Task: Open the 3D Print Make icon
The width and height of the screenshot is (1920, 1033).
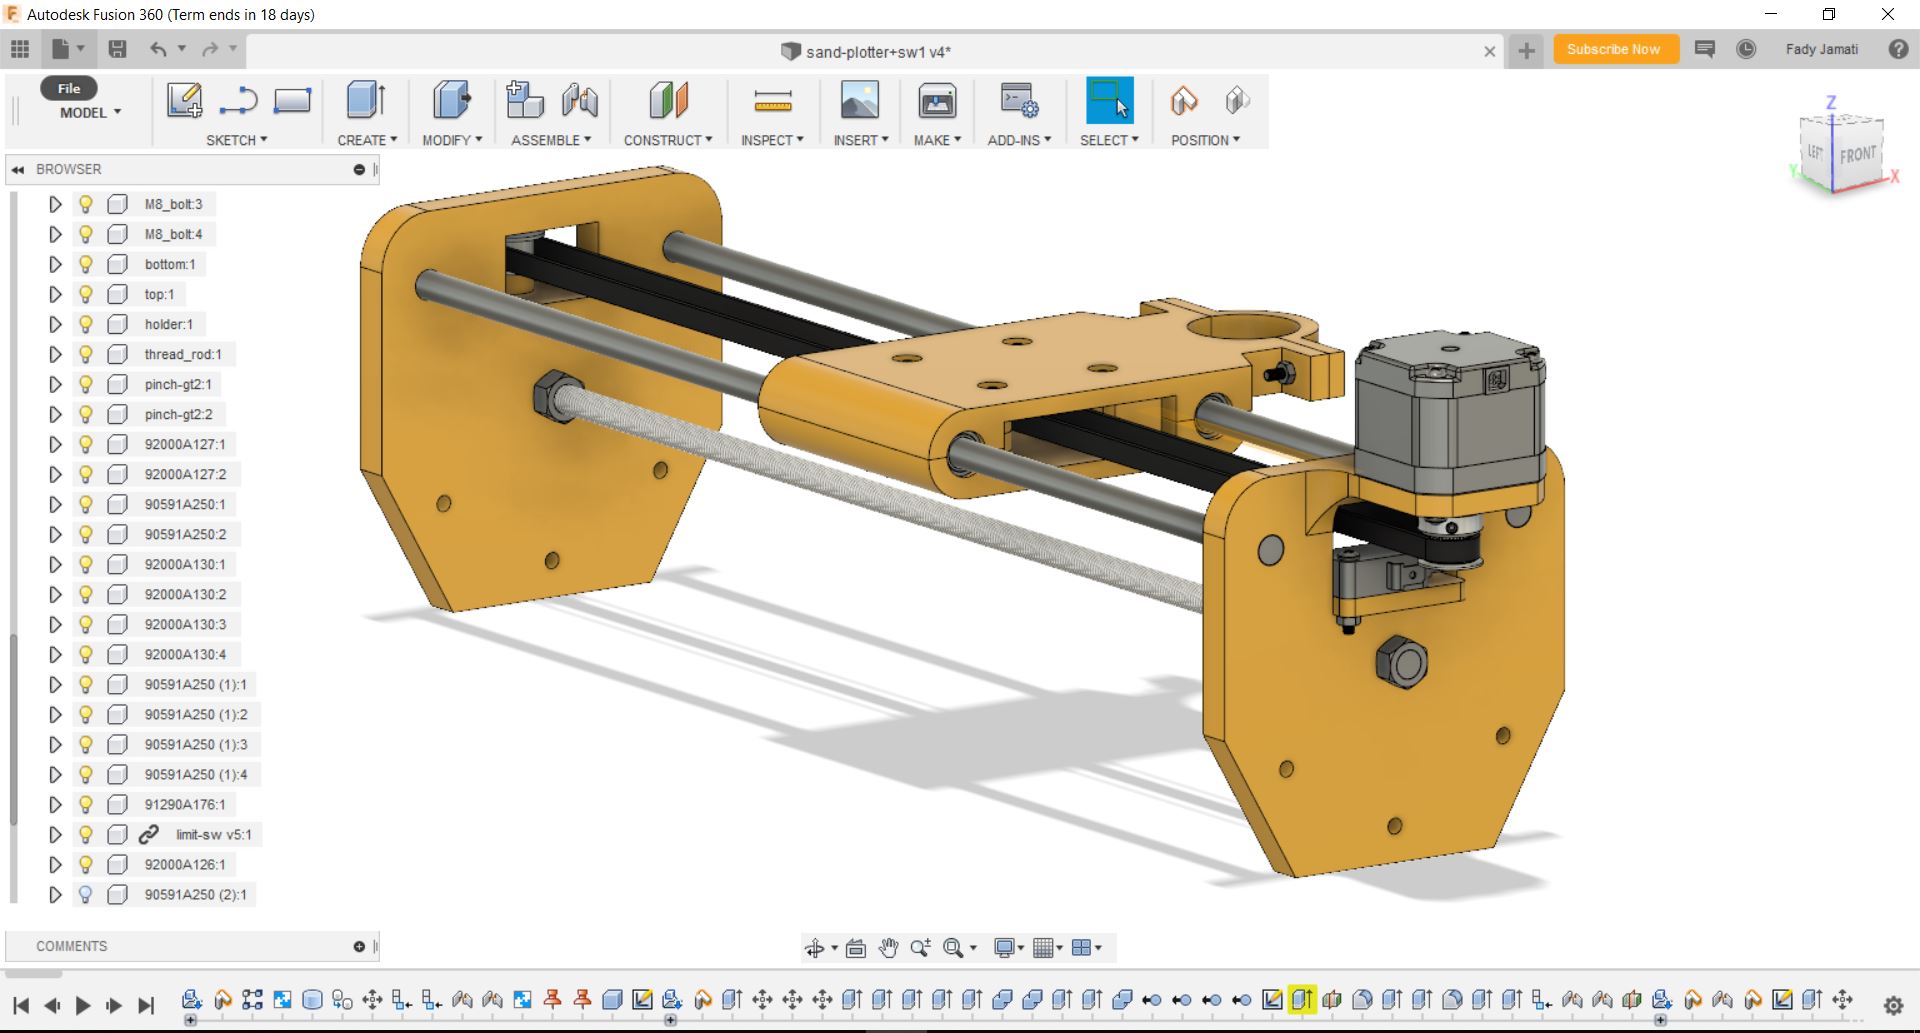Action: click(x=936, y=101)
